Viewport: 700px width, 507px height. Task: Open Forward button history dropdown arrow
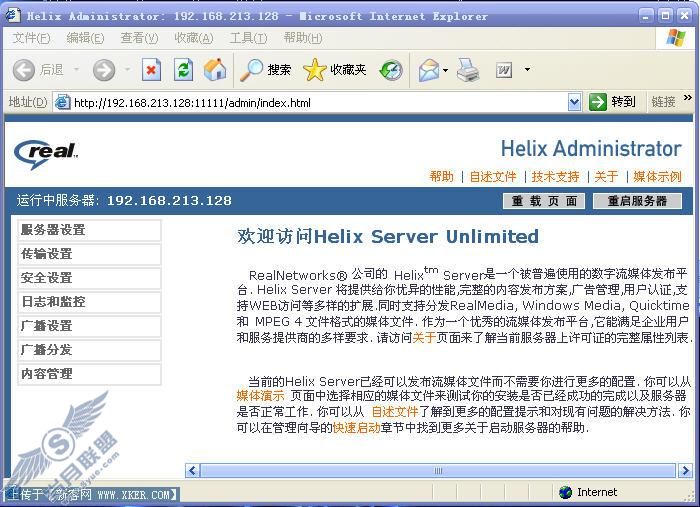[127, 69]
